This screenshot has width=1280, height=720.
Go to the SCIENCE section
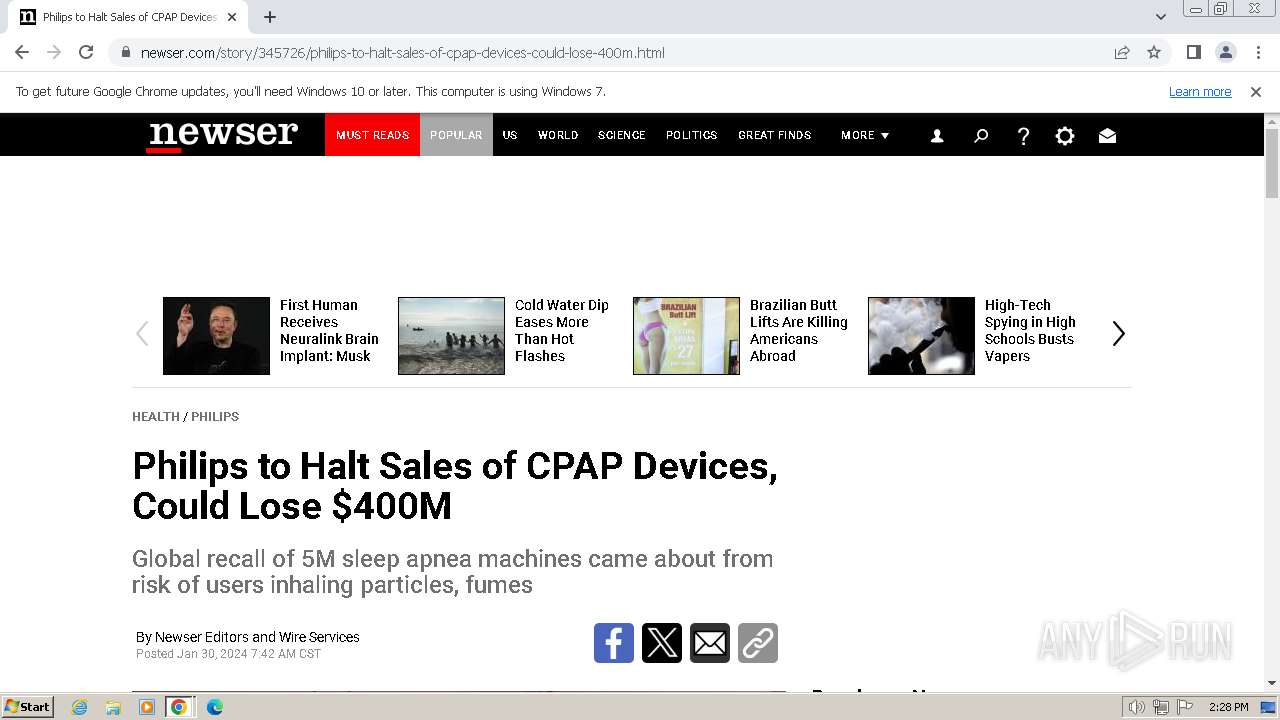[x=622, y=135]
